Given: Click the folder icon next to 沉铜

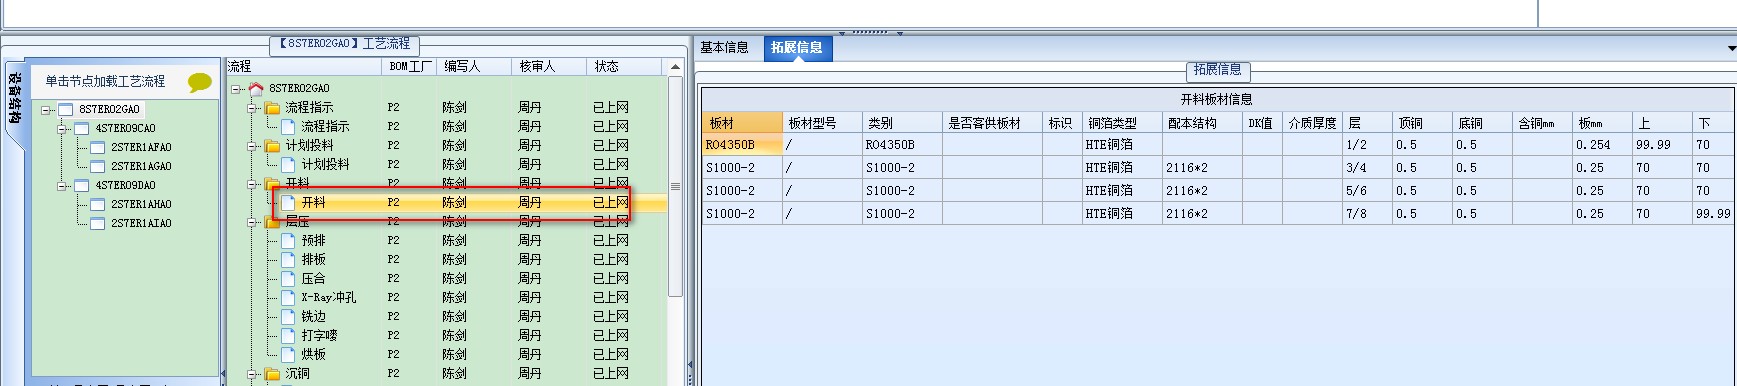Looking at the screenshot, I should tap(272, 374).
